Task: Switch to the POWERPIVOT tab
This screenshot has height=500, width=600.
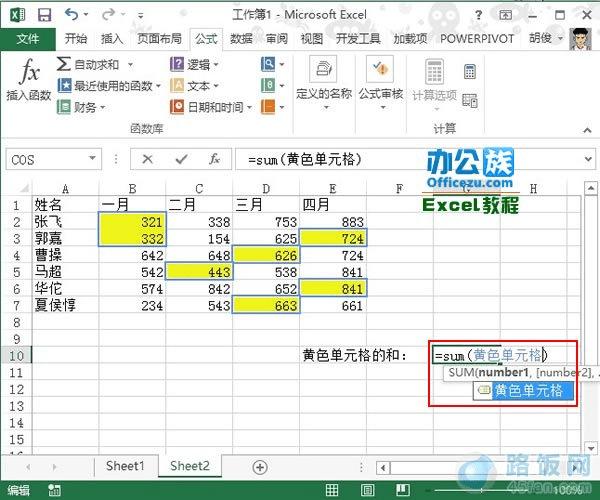Action: 477,39
